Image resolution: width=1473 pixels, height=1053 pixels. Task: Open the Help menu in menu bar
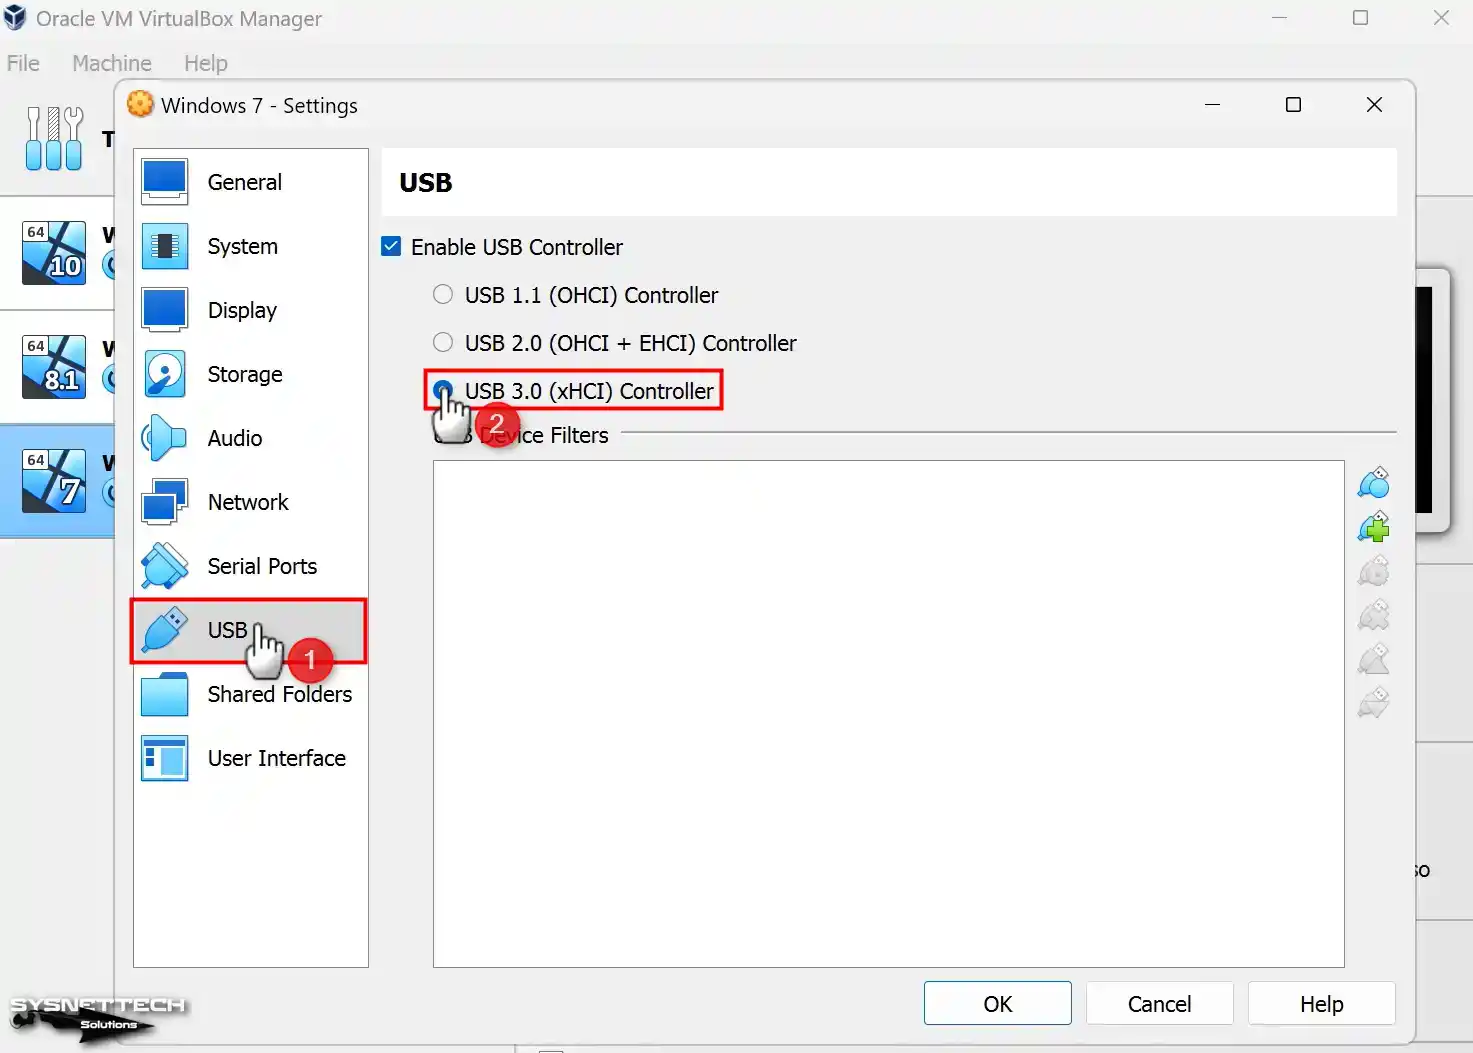(x=206, y=63)
